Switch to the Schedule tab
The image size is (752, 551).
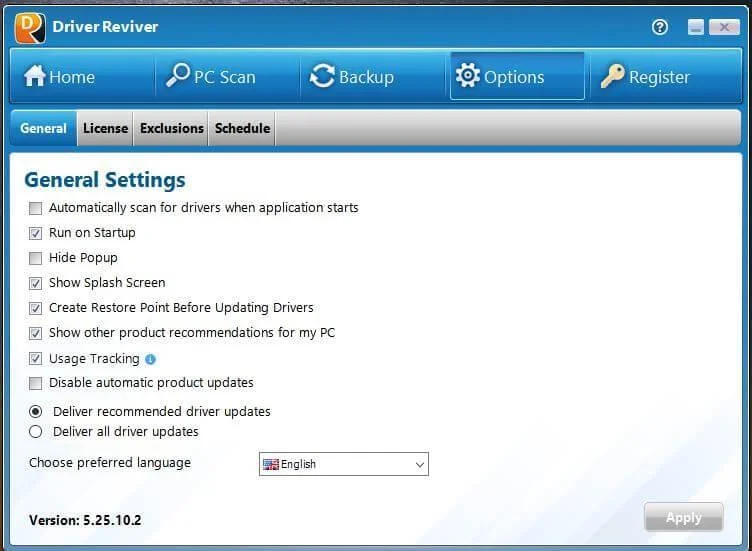tap(242, 128)
